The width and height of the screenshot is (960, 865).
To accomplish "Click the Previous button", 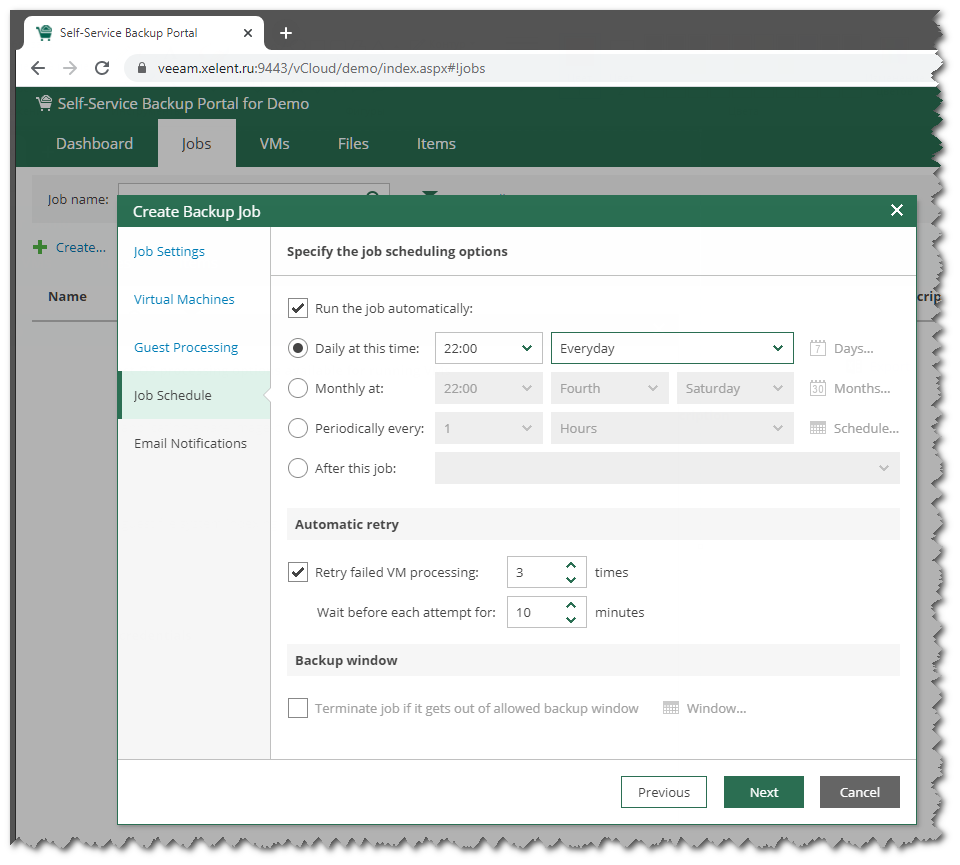I will pos(664,792).
